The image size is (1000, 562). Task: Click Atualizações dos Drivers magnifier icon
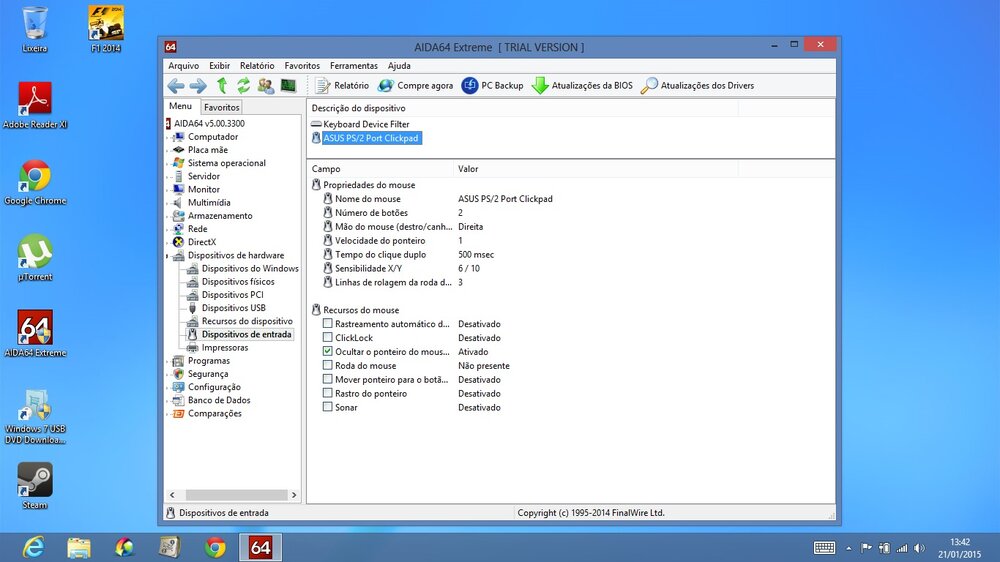(x=650, y=86)
